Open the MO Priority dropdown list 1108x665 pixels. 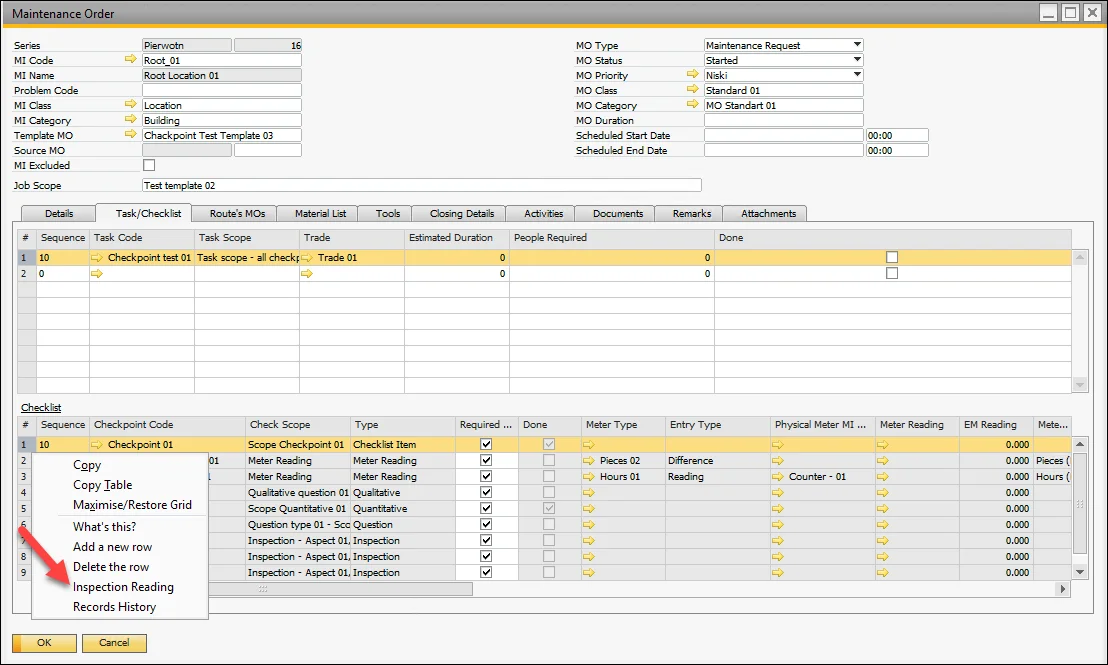pos(857,75)
